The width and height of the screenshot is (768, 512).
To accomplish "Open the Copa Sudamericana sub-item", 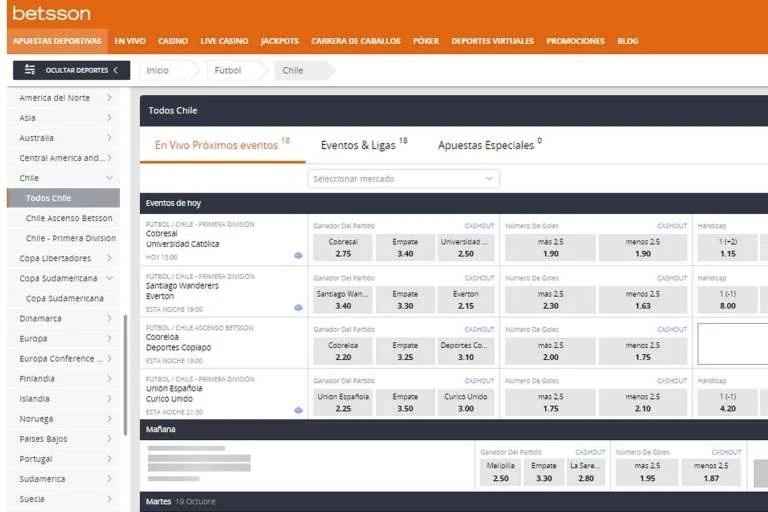I will tap(64, 298).
